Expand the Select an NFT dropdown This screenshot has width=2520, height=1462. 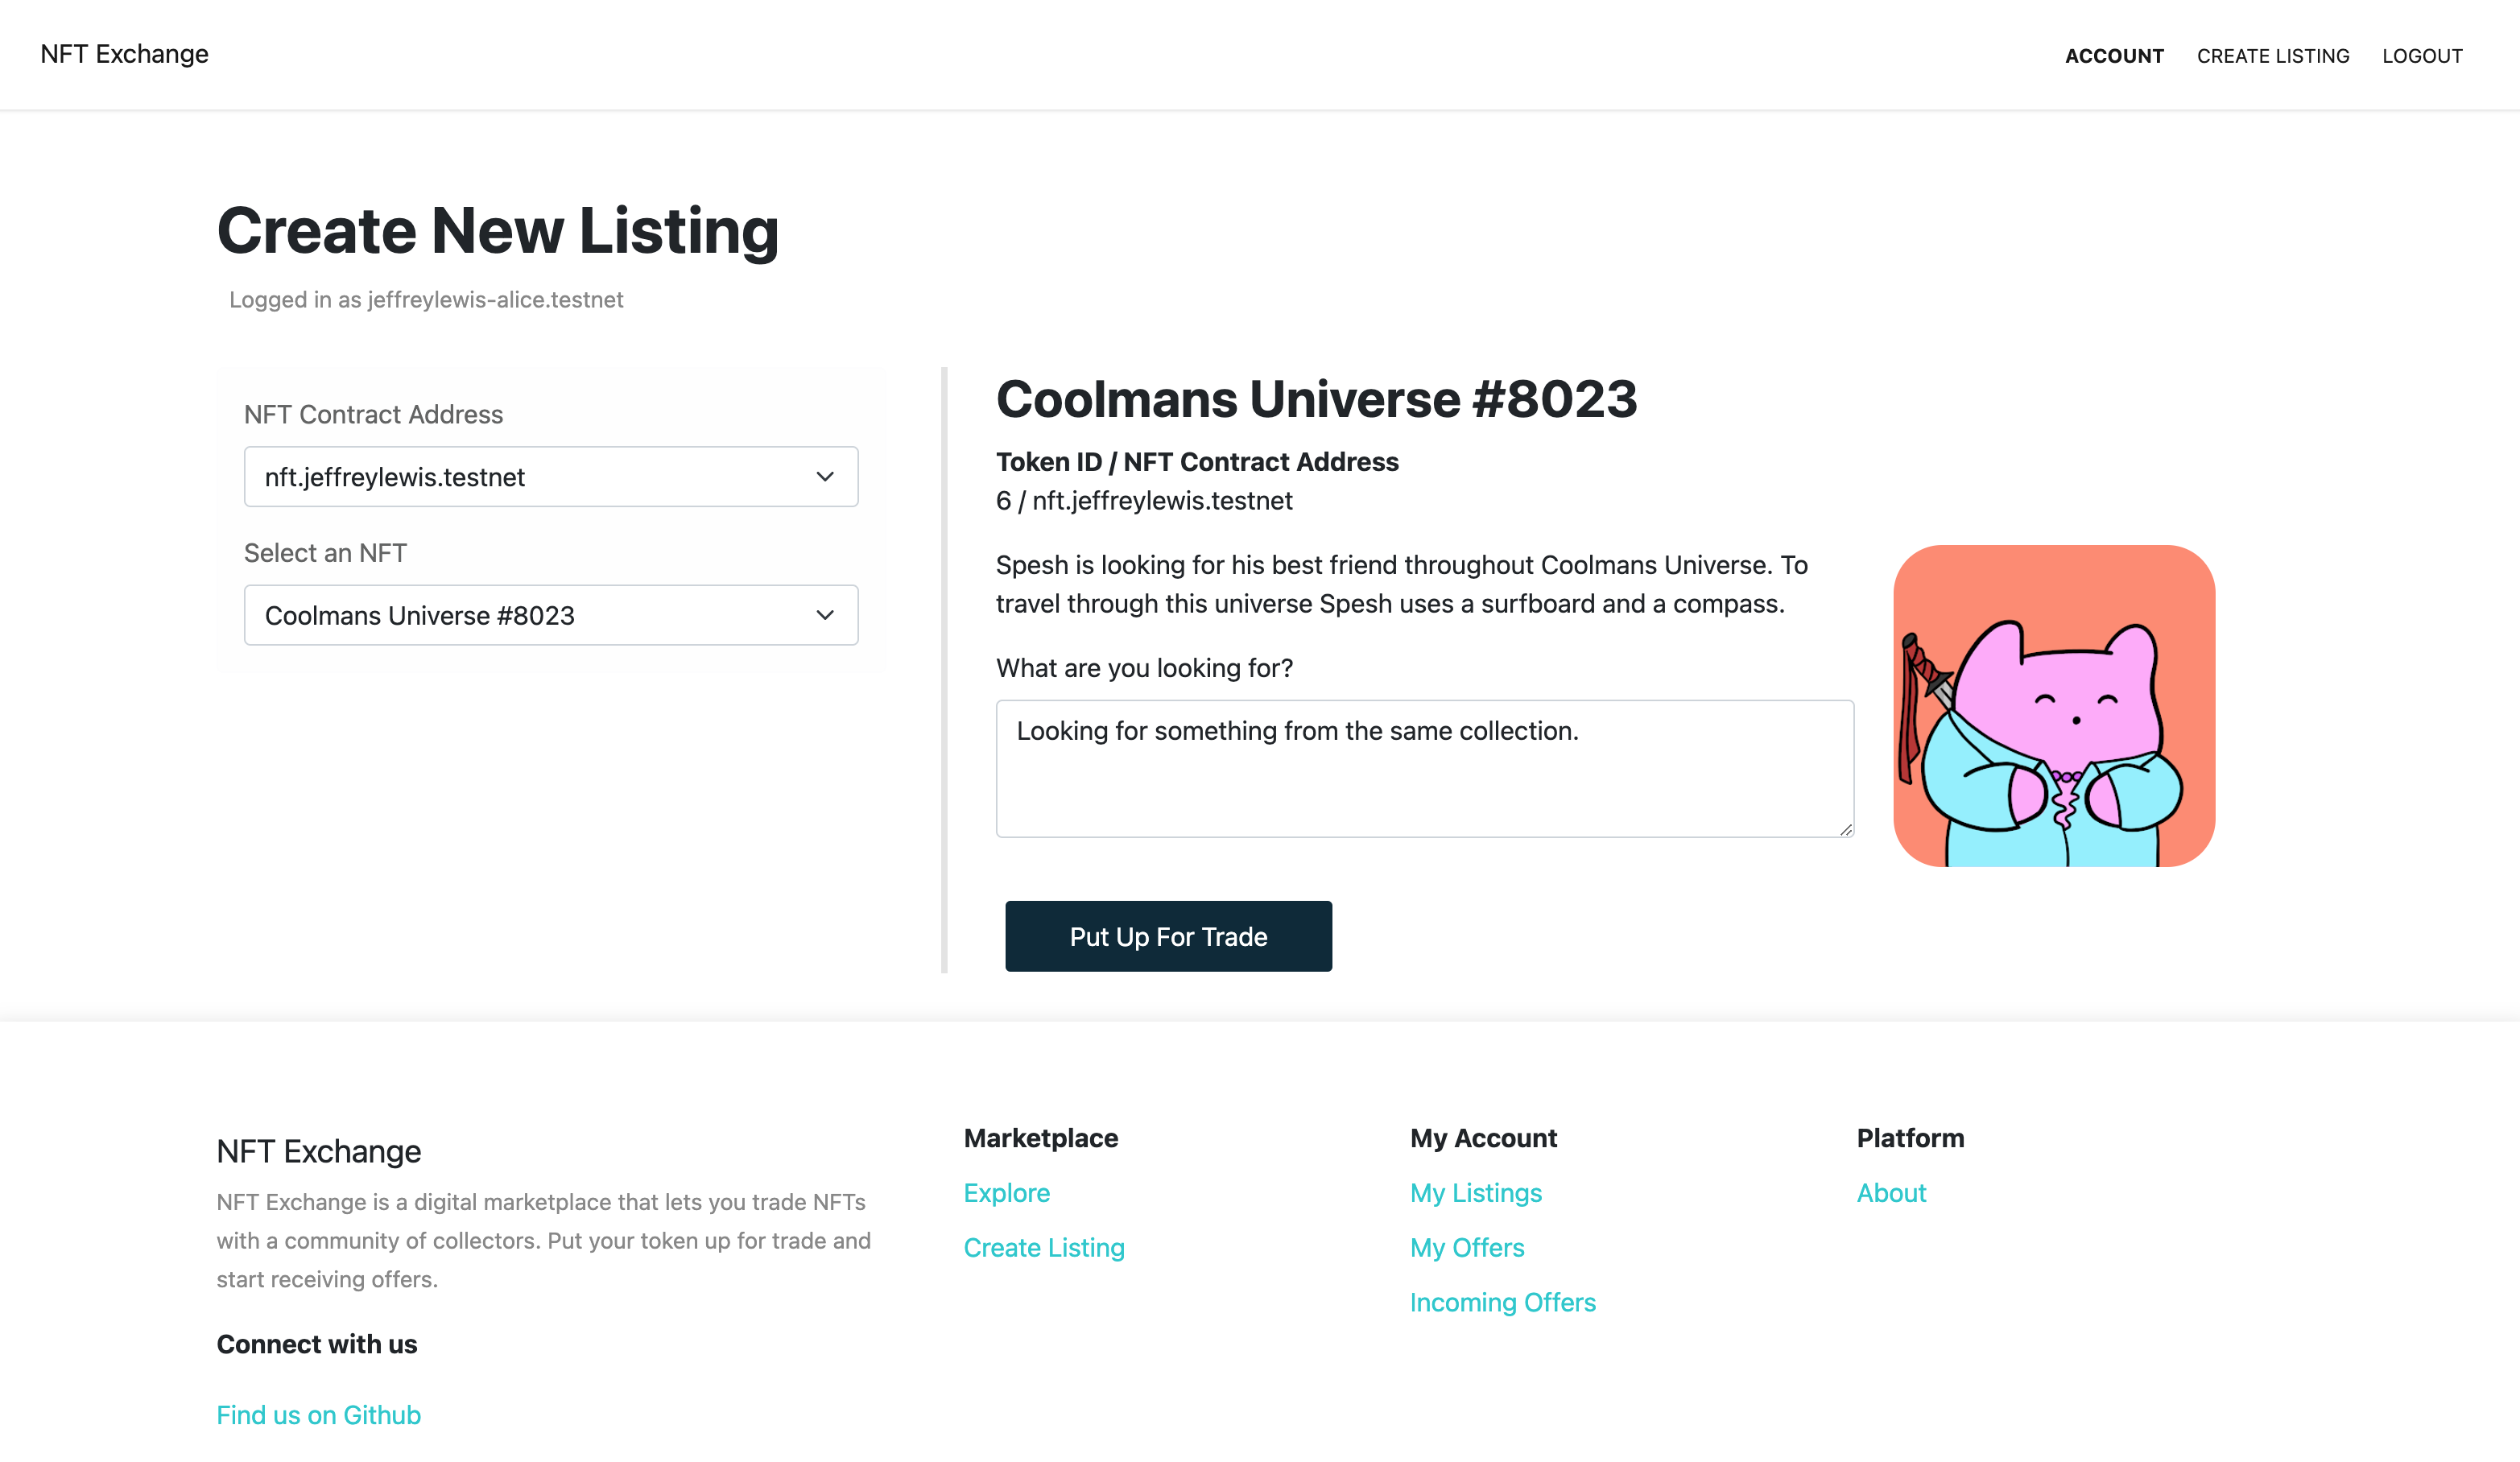550,615
